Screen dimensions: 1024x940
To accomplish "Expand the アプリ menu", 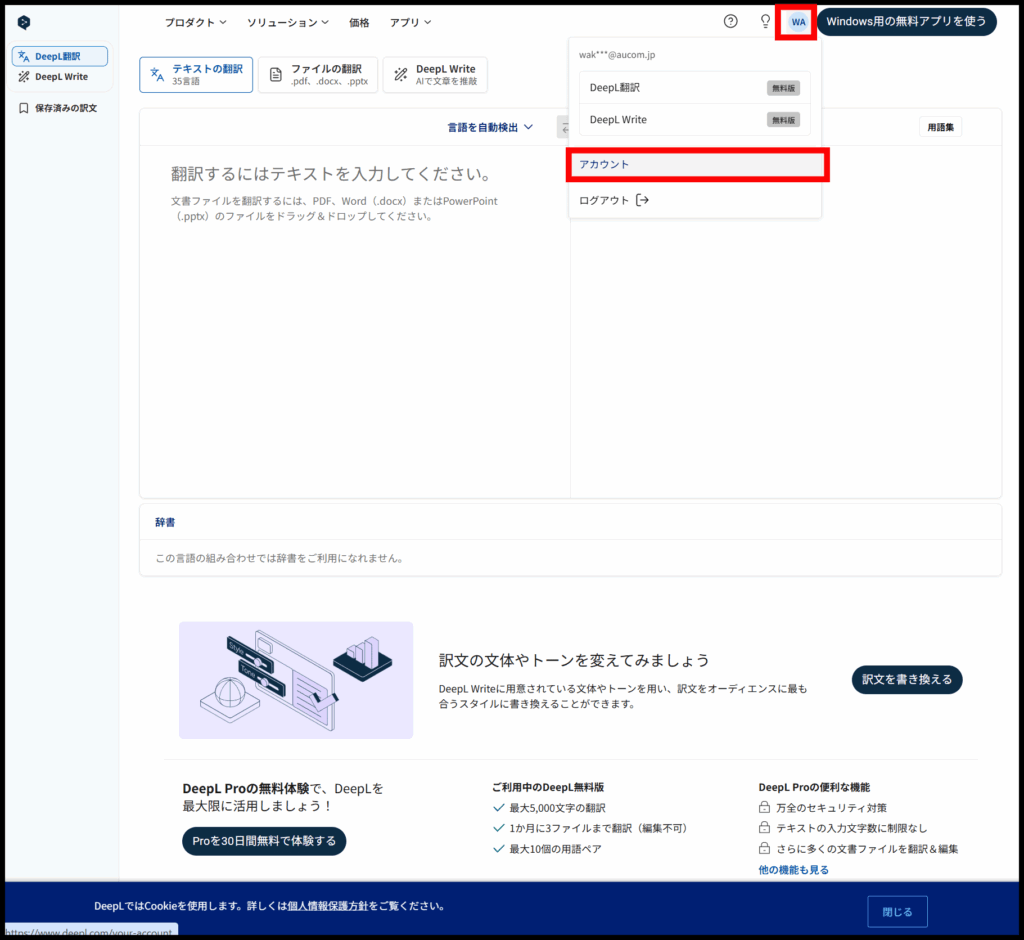I will pyautogui.click(x=410, y=22).
